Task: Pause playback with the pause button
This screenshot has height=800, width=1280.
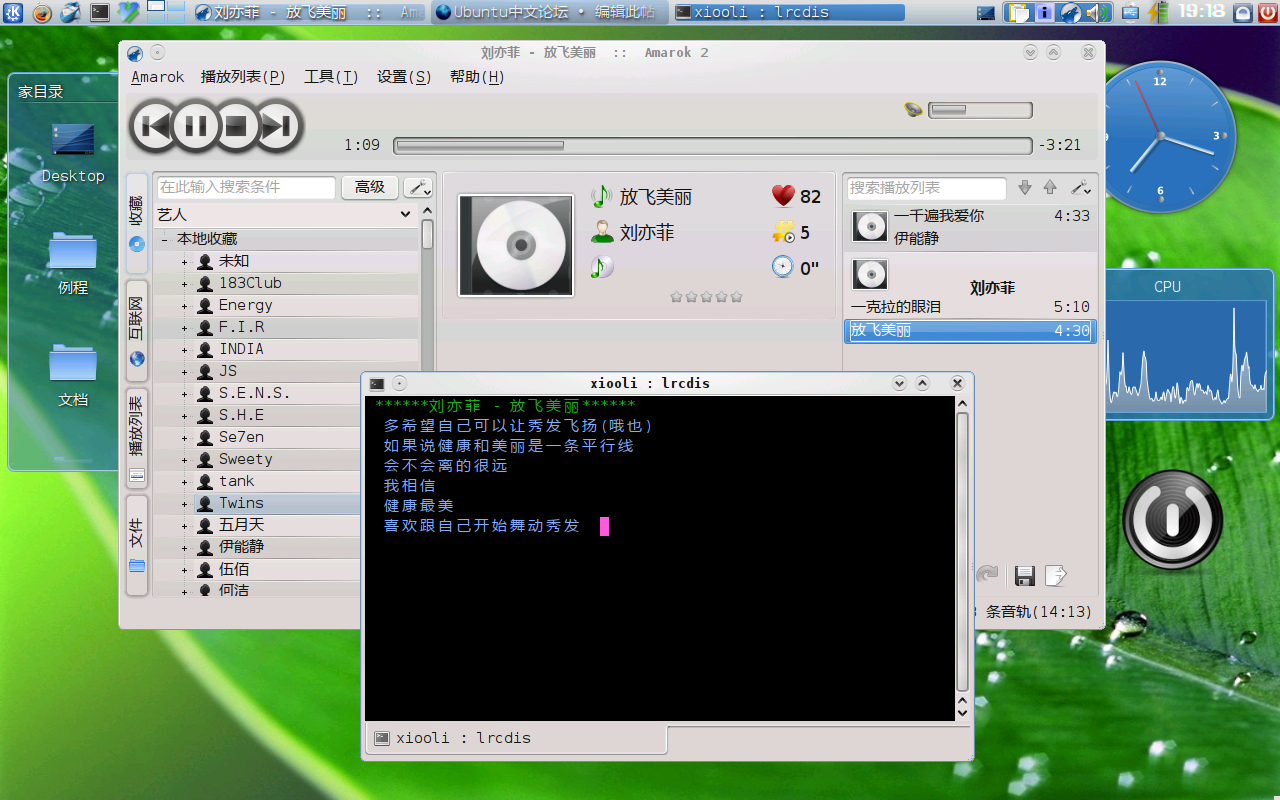Action: point(196,126)
